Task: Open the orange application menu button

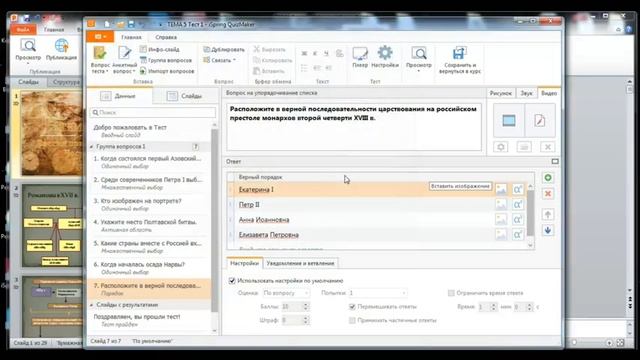Action: click(100, 37)
